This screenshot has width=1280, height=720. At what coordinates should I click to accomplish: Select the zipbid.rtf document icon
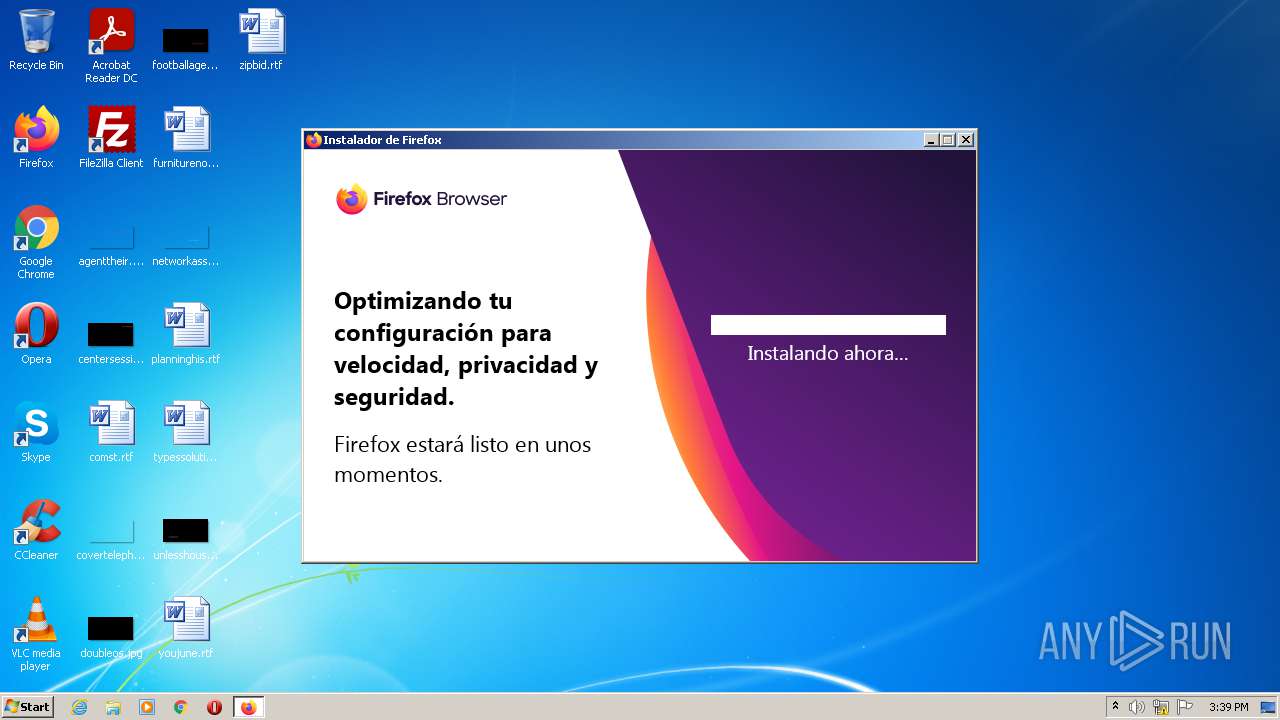[261, 40]
